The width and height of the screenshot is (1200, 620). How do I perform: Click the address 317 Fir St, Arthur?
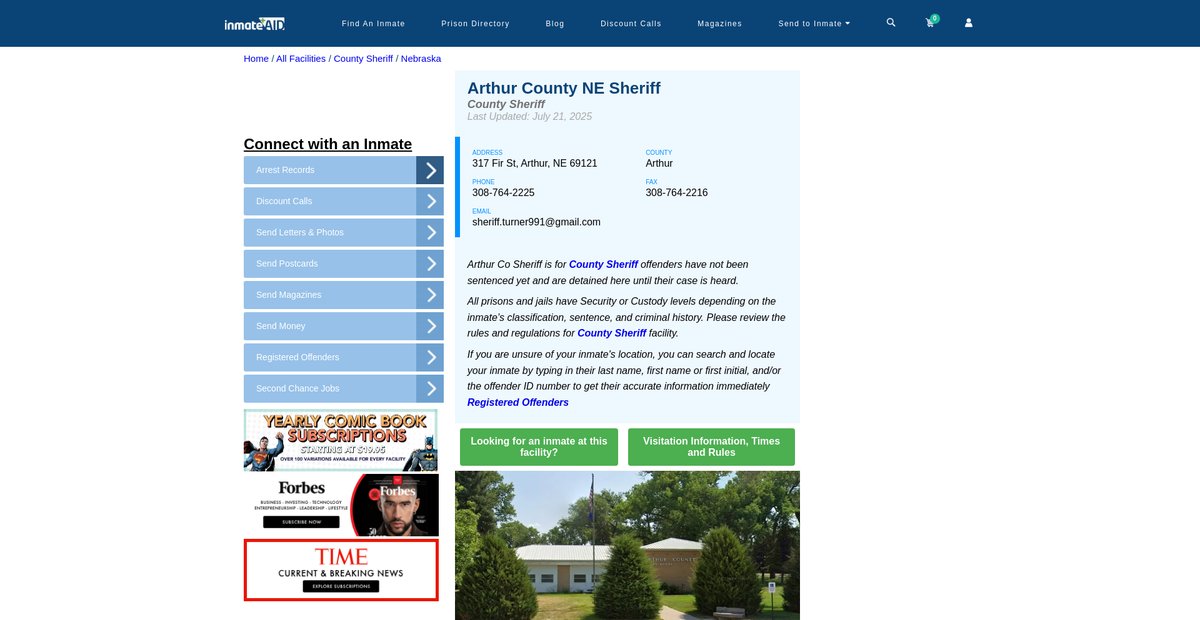(x=535, y=163)
